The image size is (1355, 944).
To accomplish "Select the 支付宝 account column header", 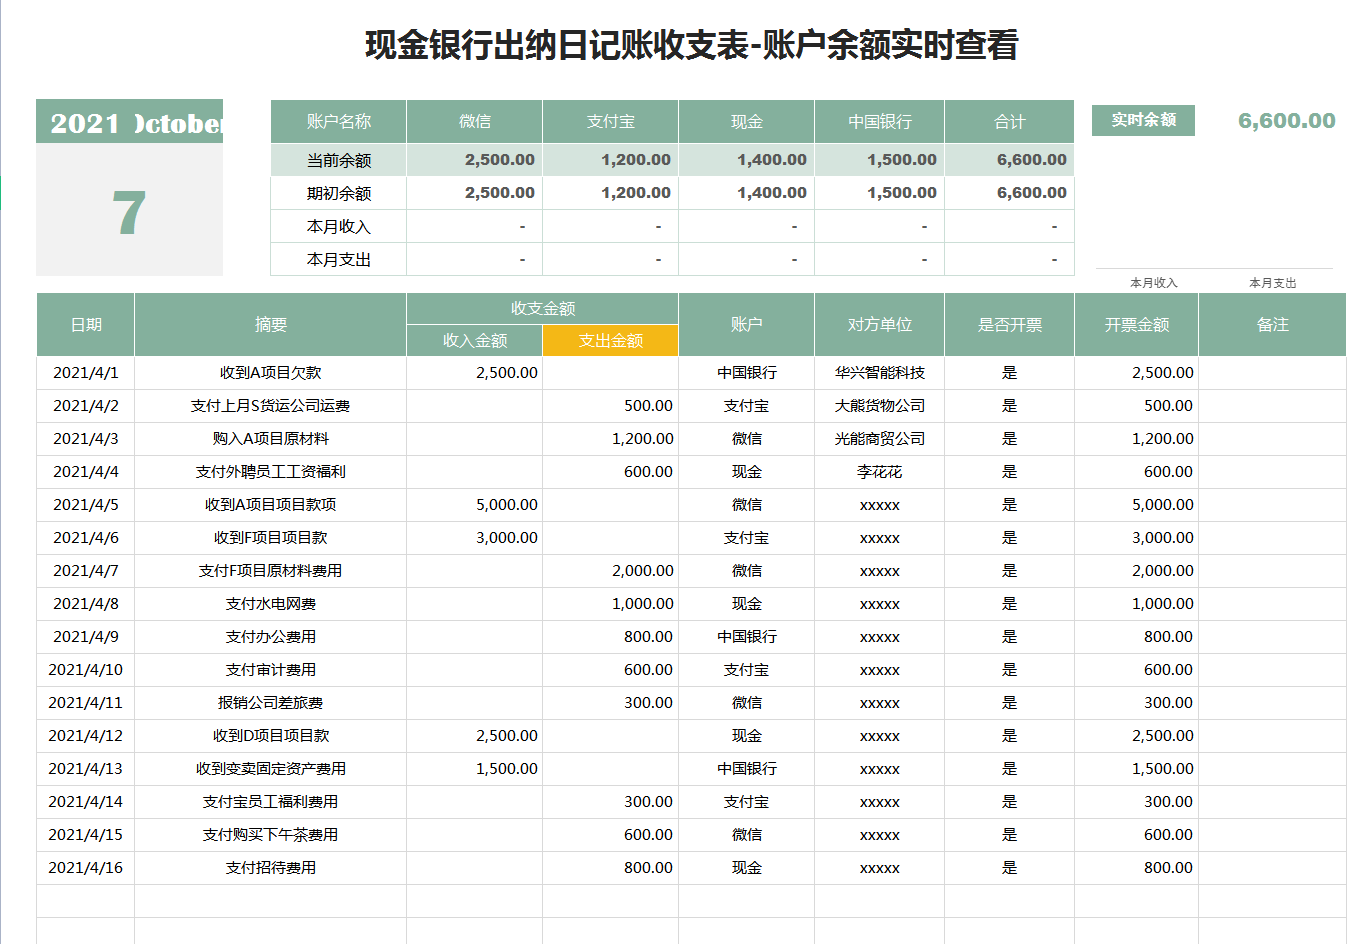I will click(x=610, y=121).
